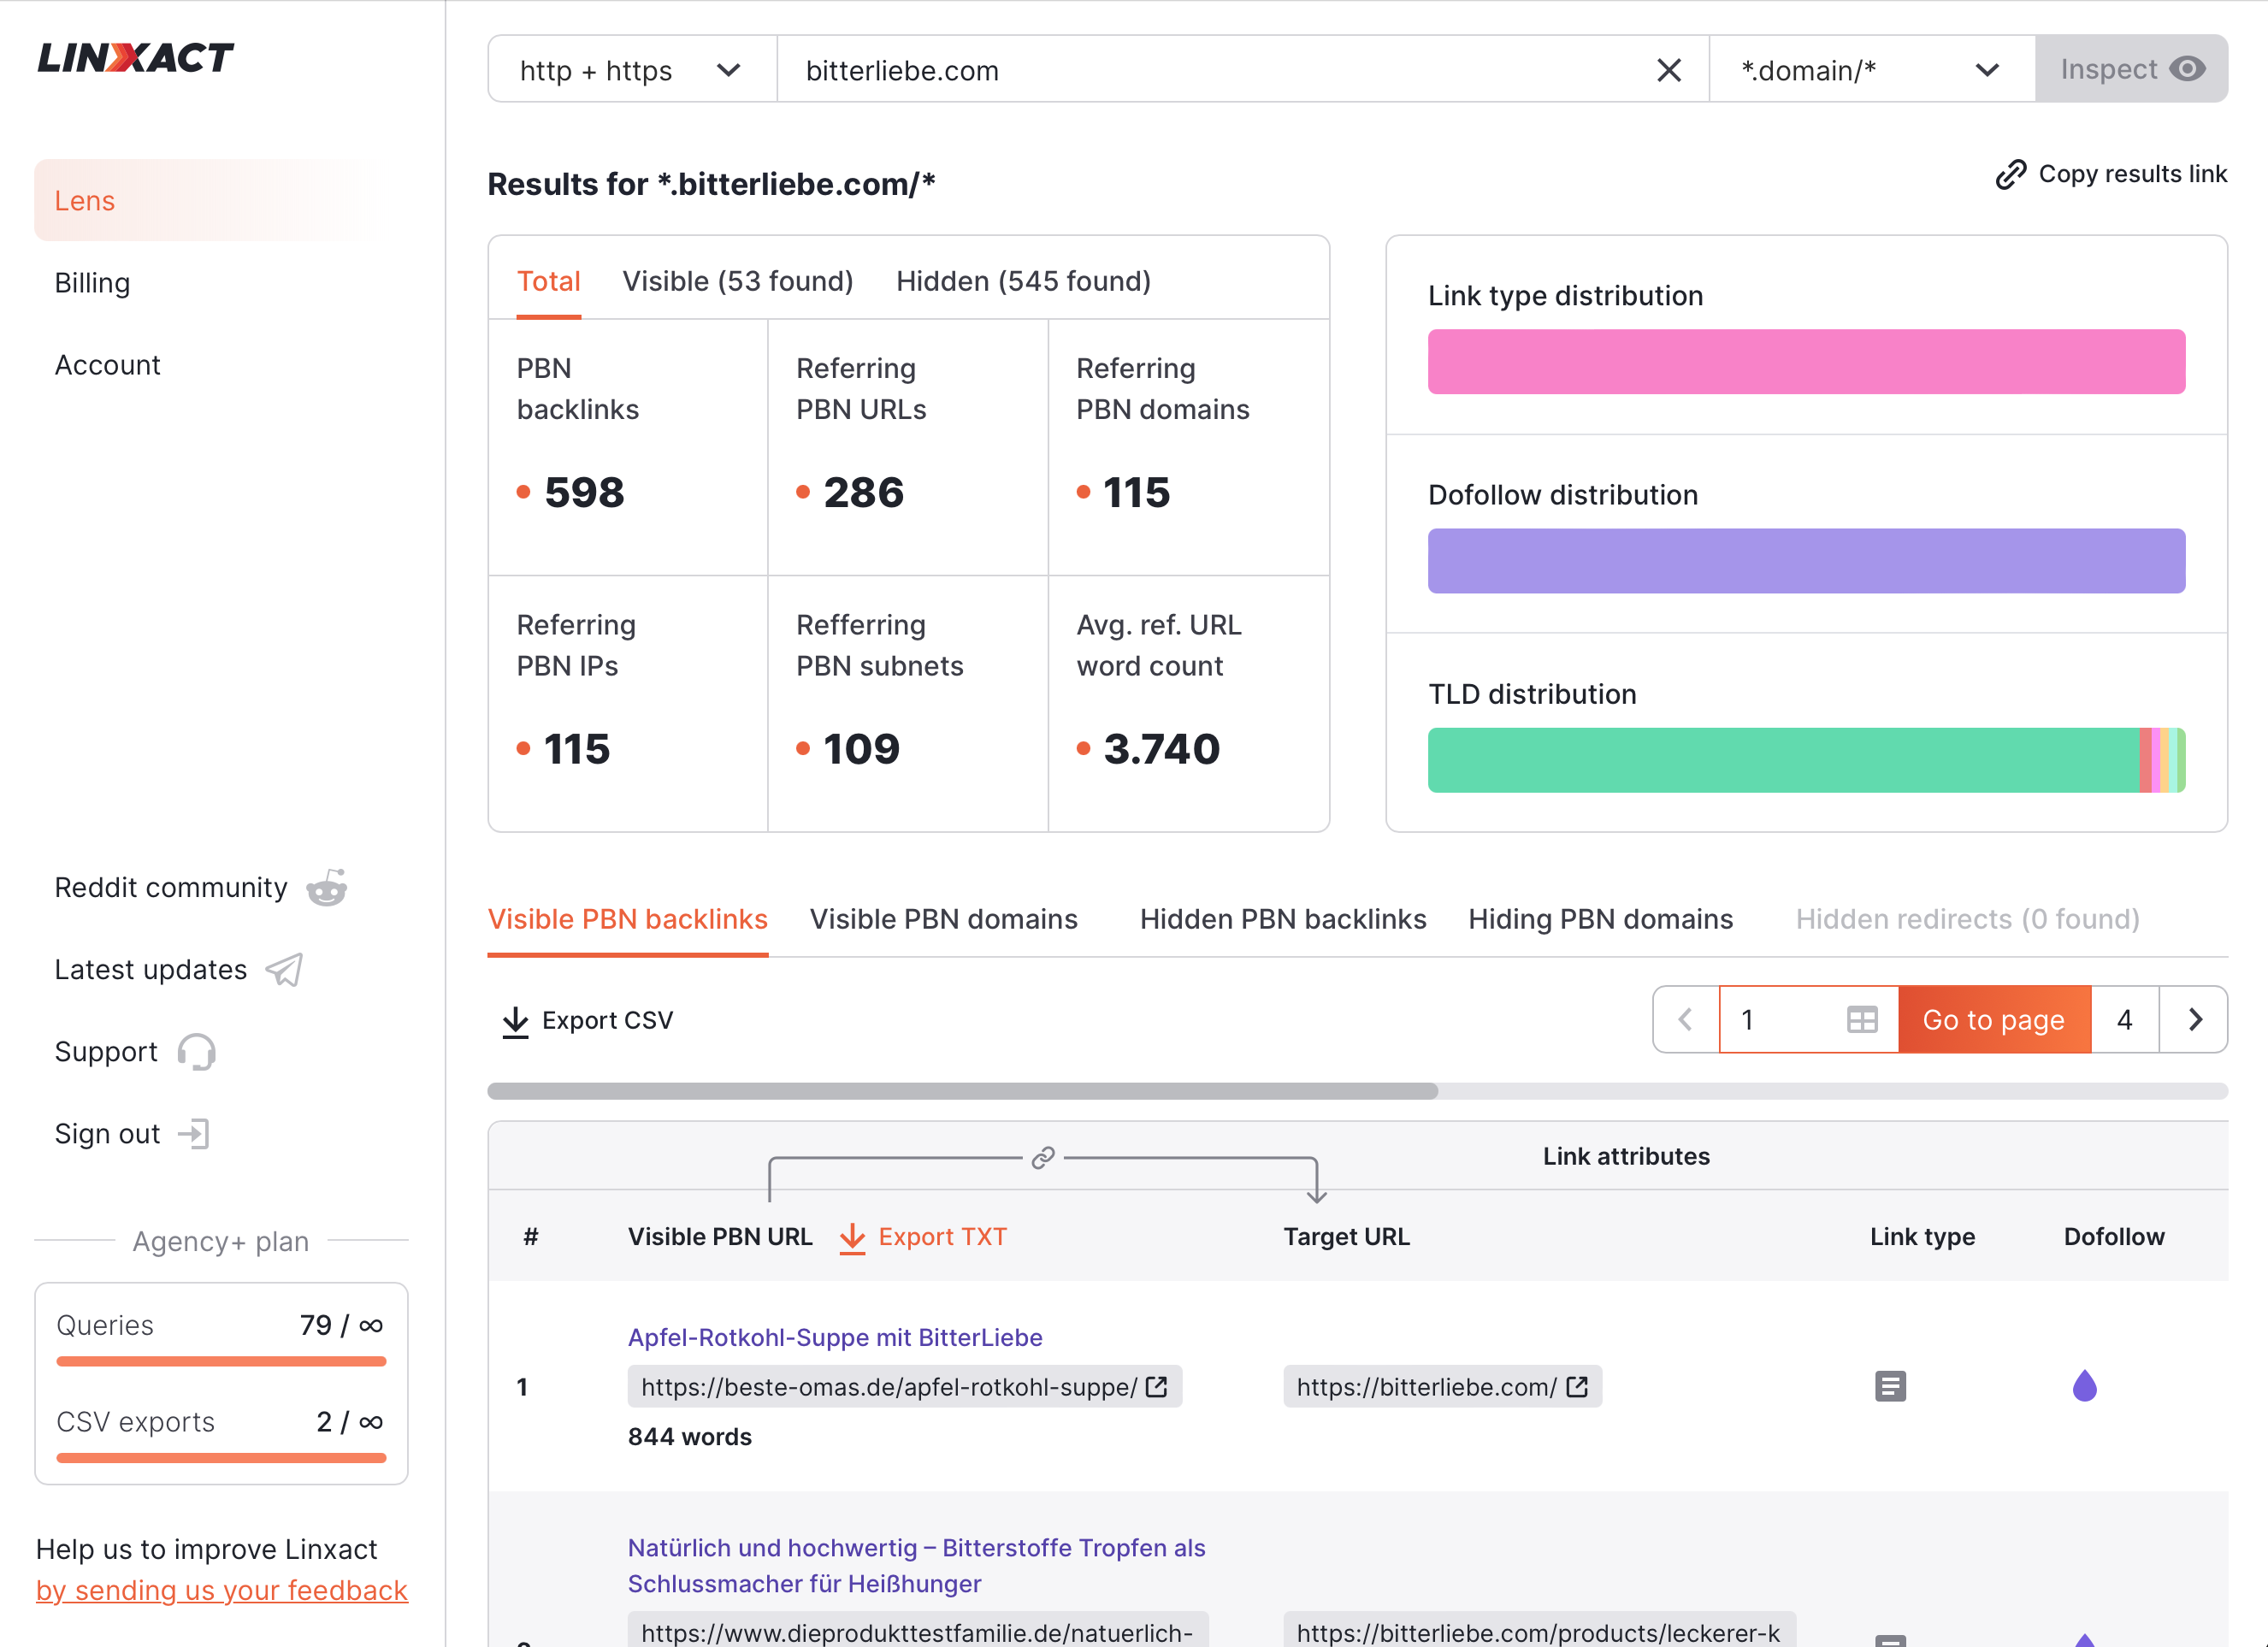Click the Queries usage progress bar
2268x1647 pixels.
(x=221, y=1361)
